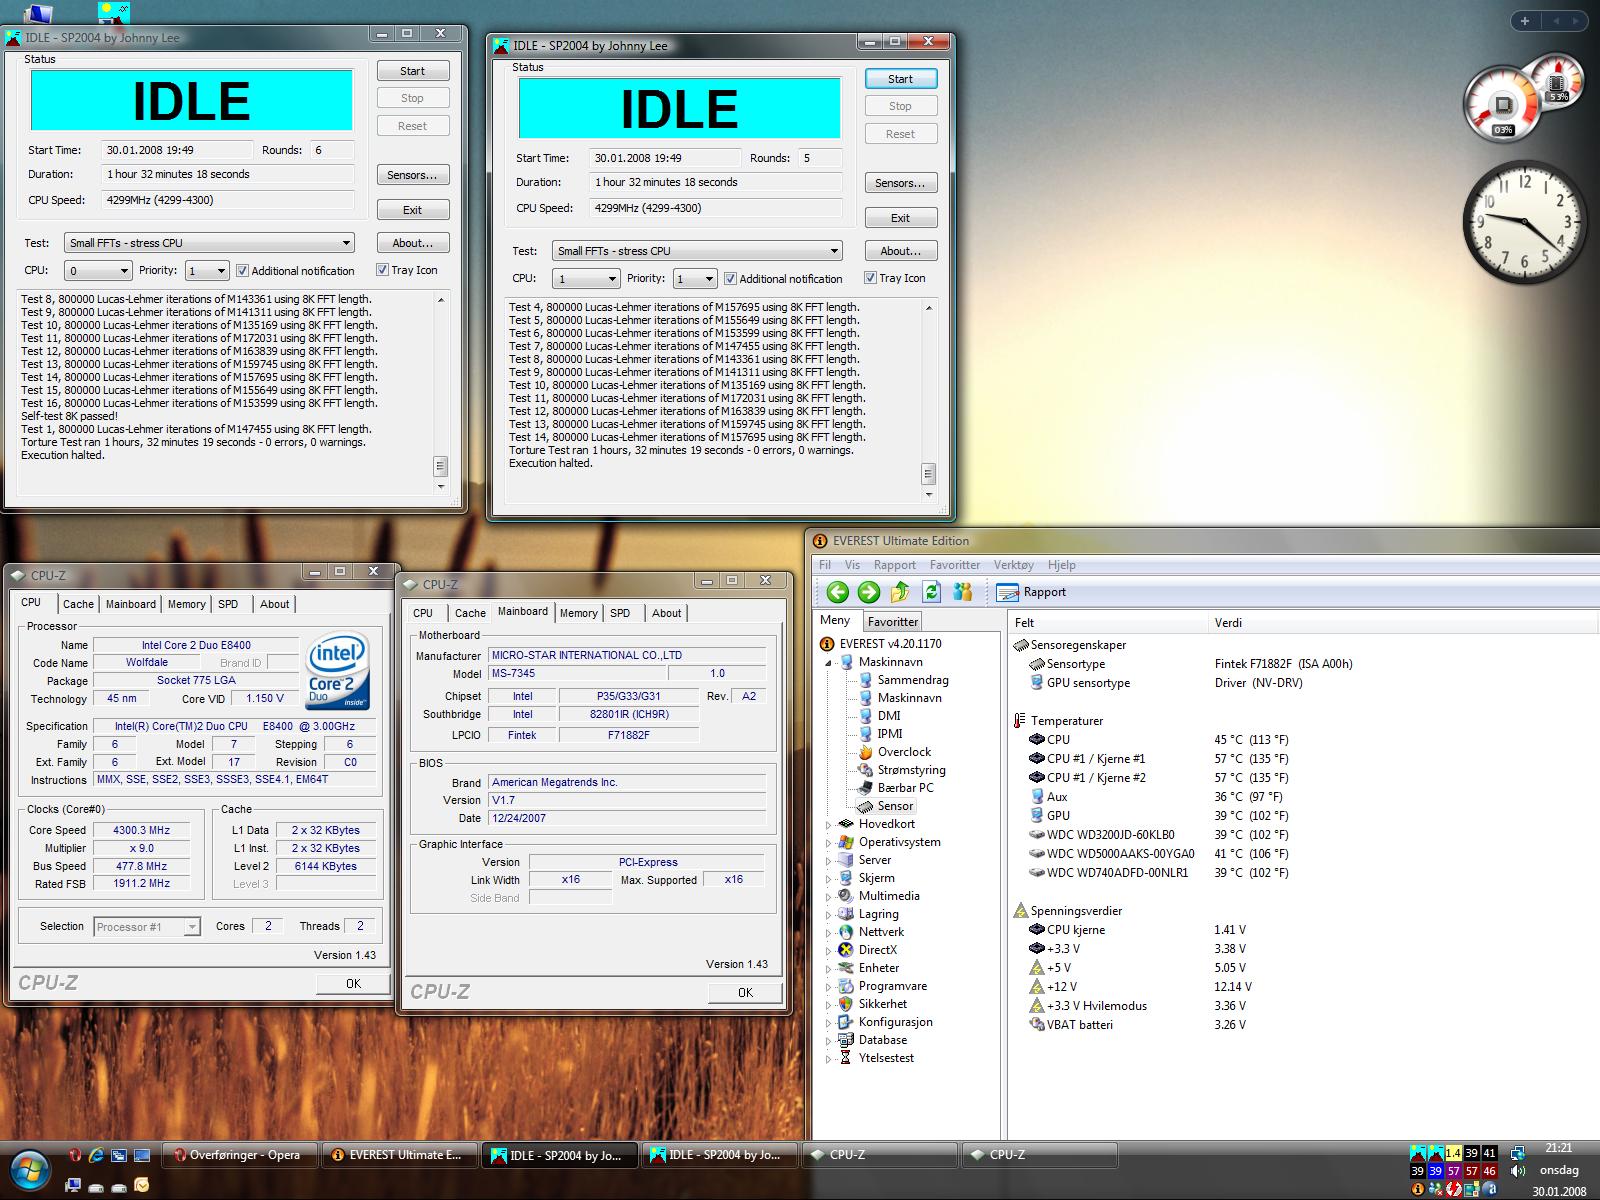Viewport: 1600px width, 1200px height.
Task: Click Exit in the right SP2004 window
Action: 900,218
